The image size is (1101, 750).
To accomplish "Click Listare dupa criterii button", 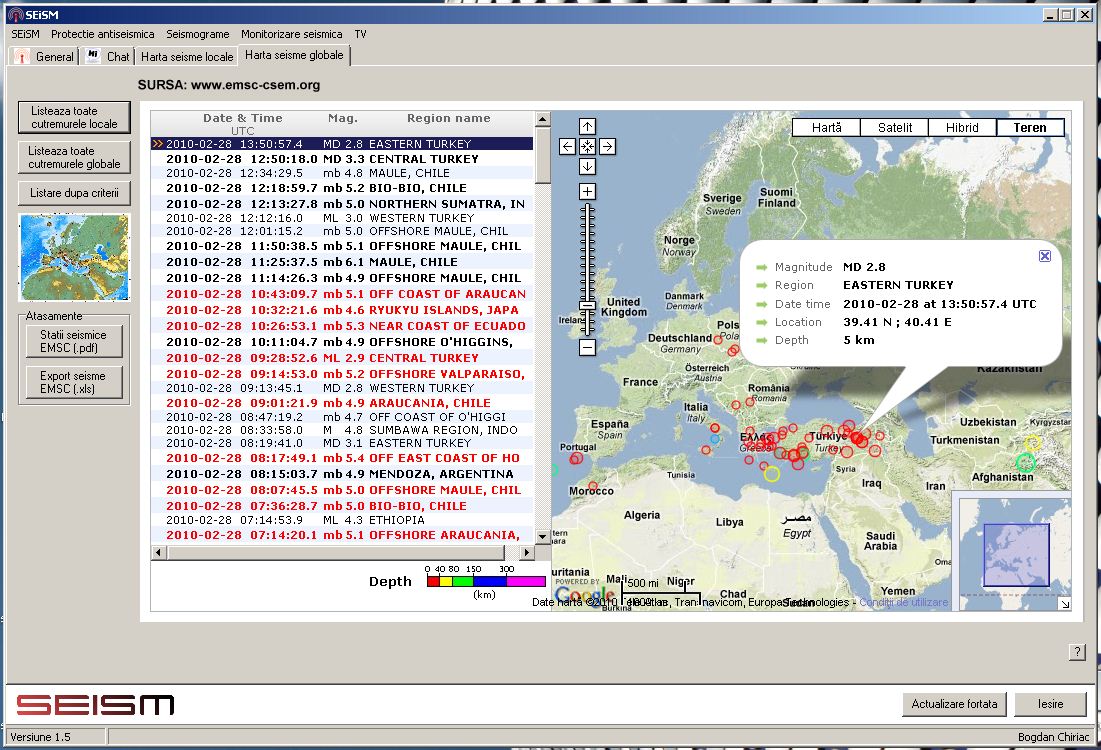I will pos(74,193).
